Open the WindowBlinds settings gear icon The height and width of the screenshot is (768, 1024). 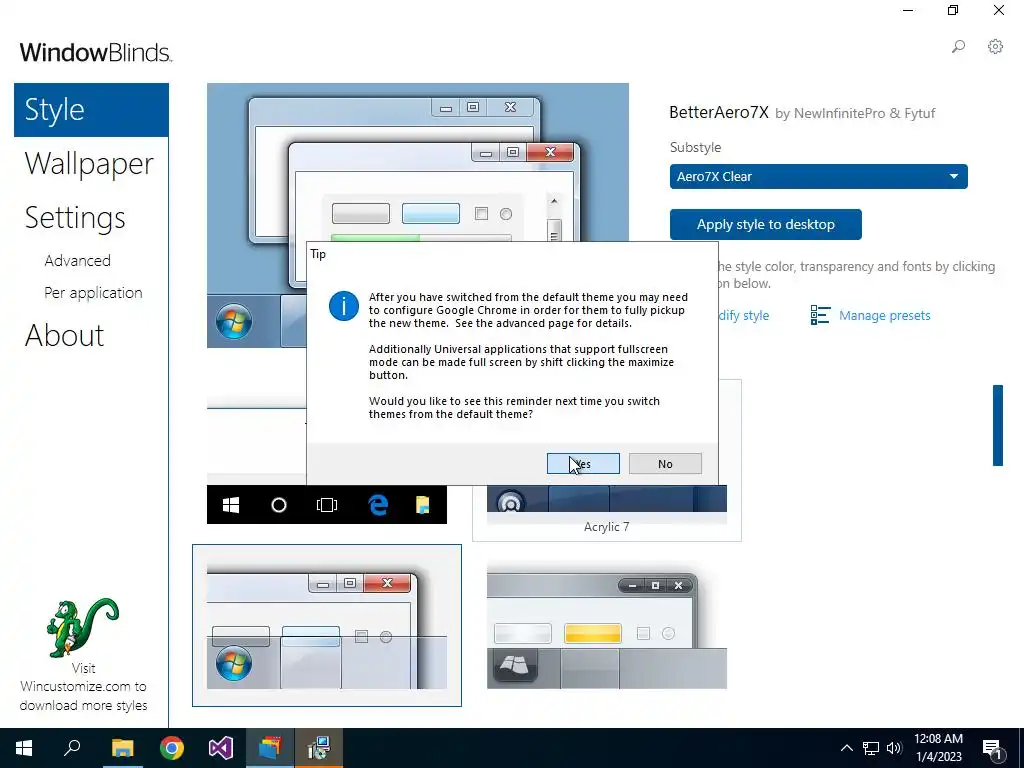click(995, 46)
